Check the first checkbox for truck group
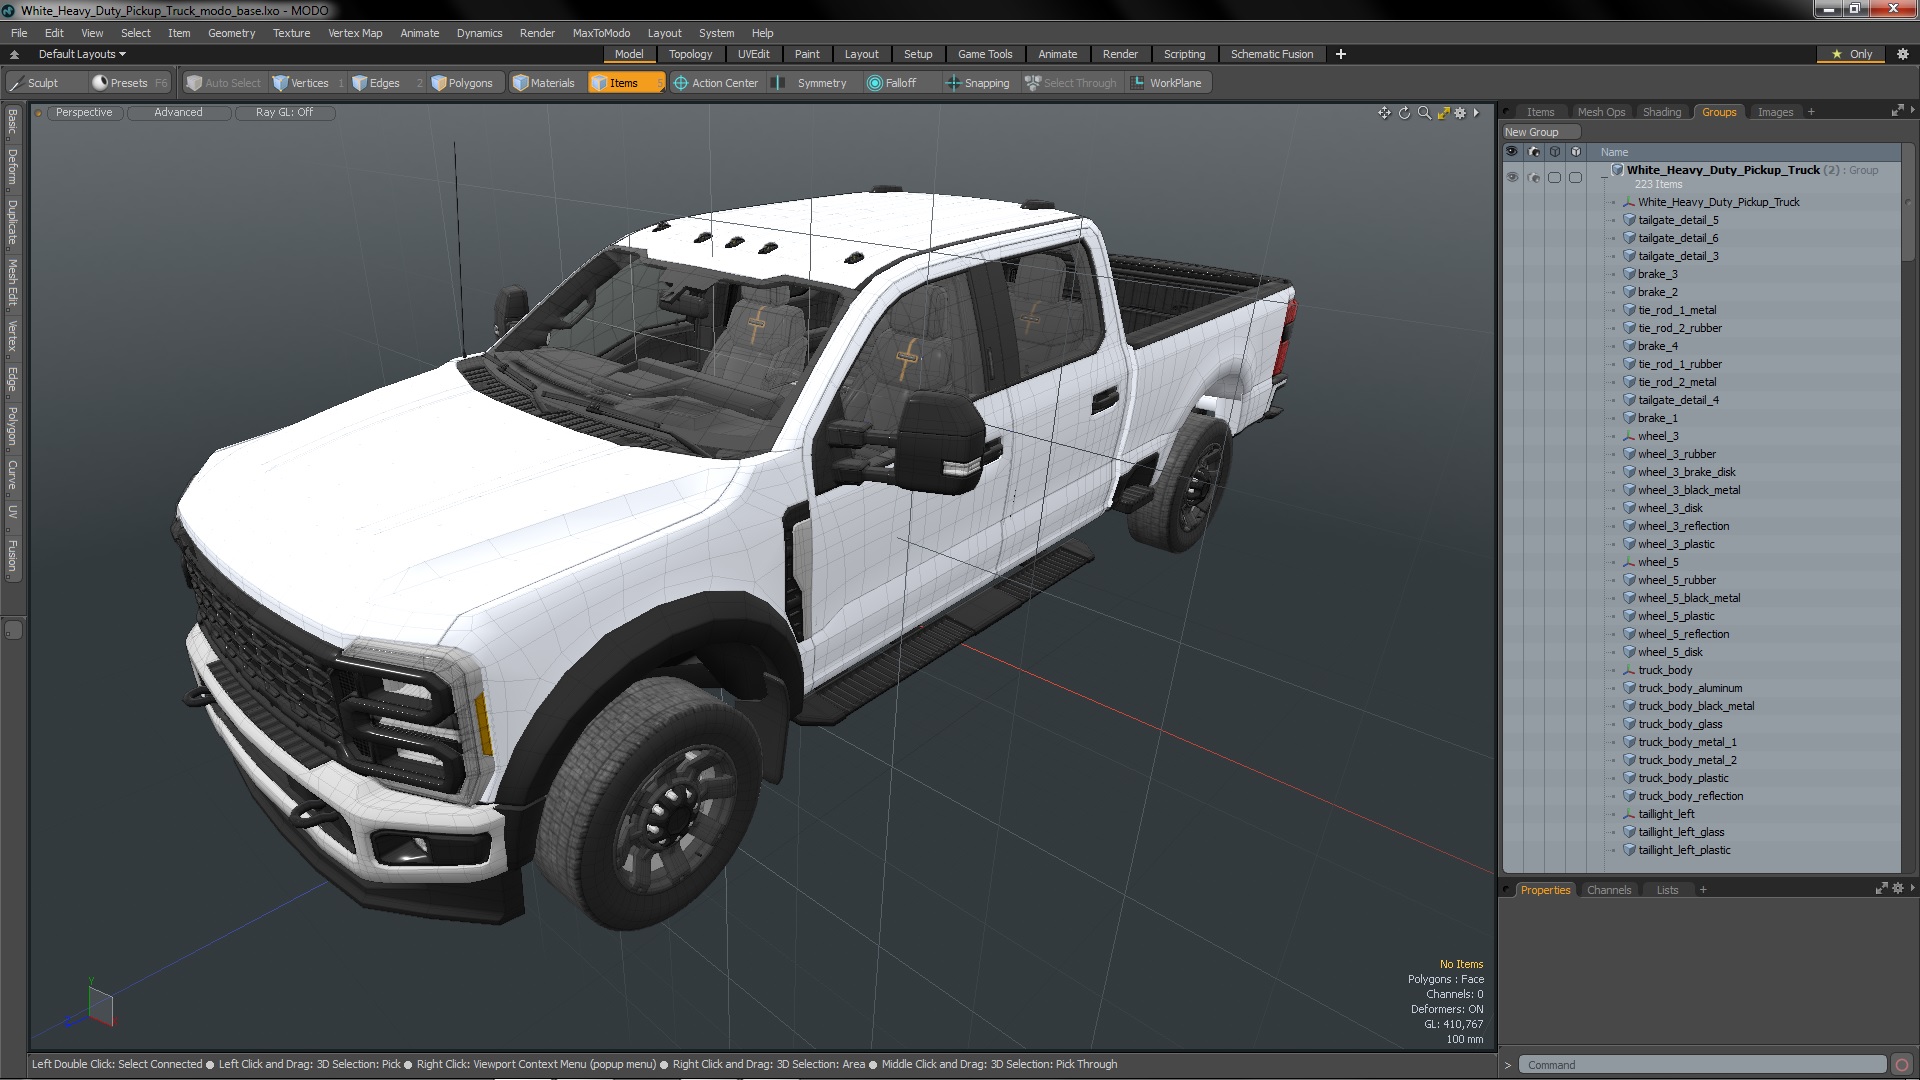Screen dimensions: 1920x1080 pyautogui.click(x=1554, y=177)
